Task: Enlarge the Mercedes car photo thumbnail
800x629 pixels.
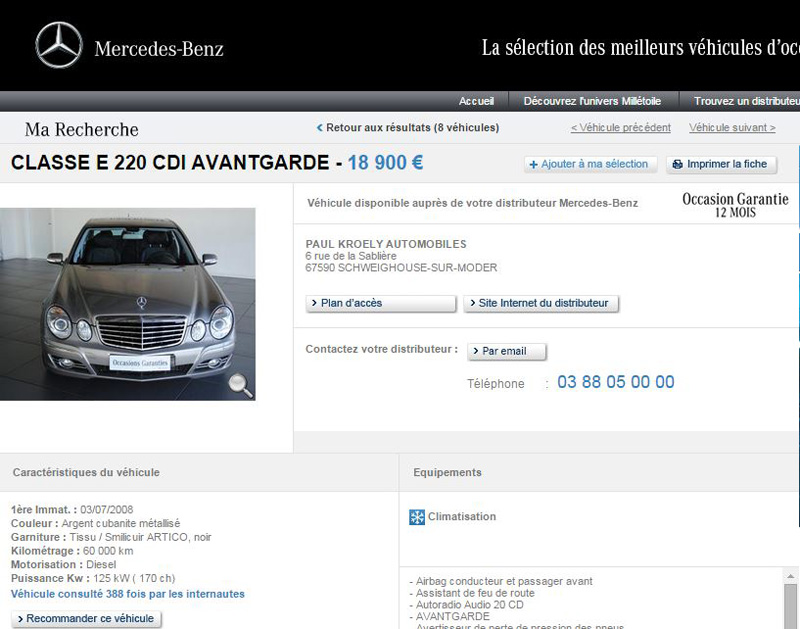Action: (128, 304)
